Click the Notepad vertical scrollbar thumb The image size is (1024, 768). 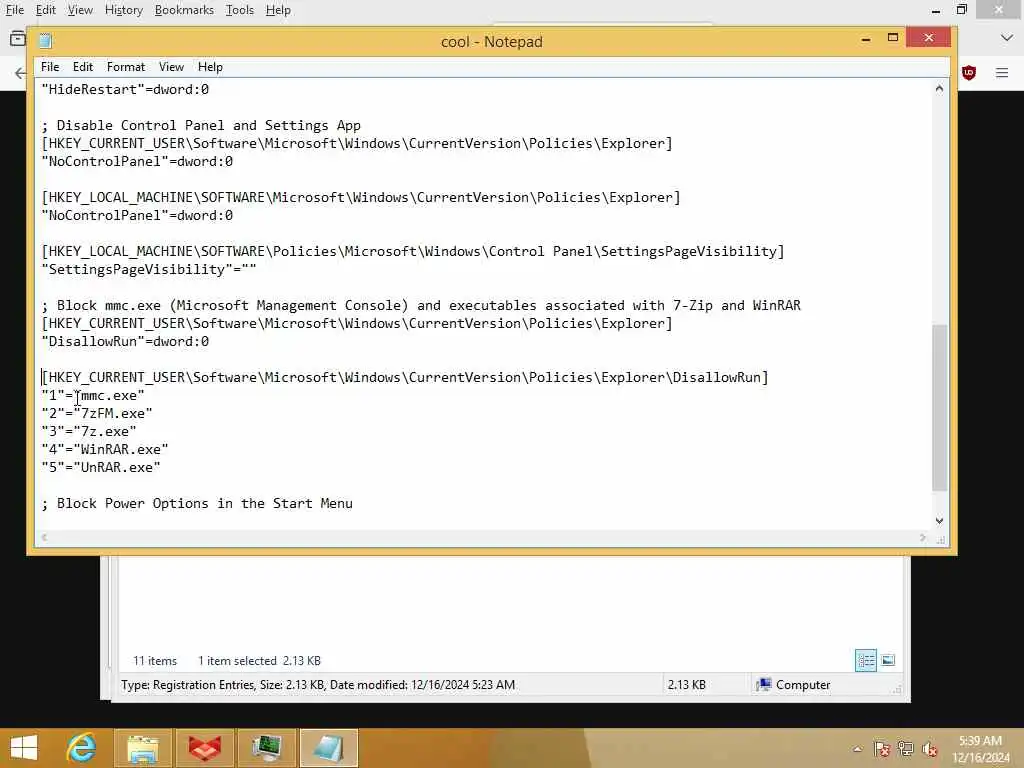pos(939,407)
